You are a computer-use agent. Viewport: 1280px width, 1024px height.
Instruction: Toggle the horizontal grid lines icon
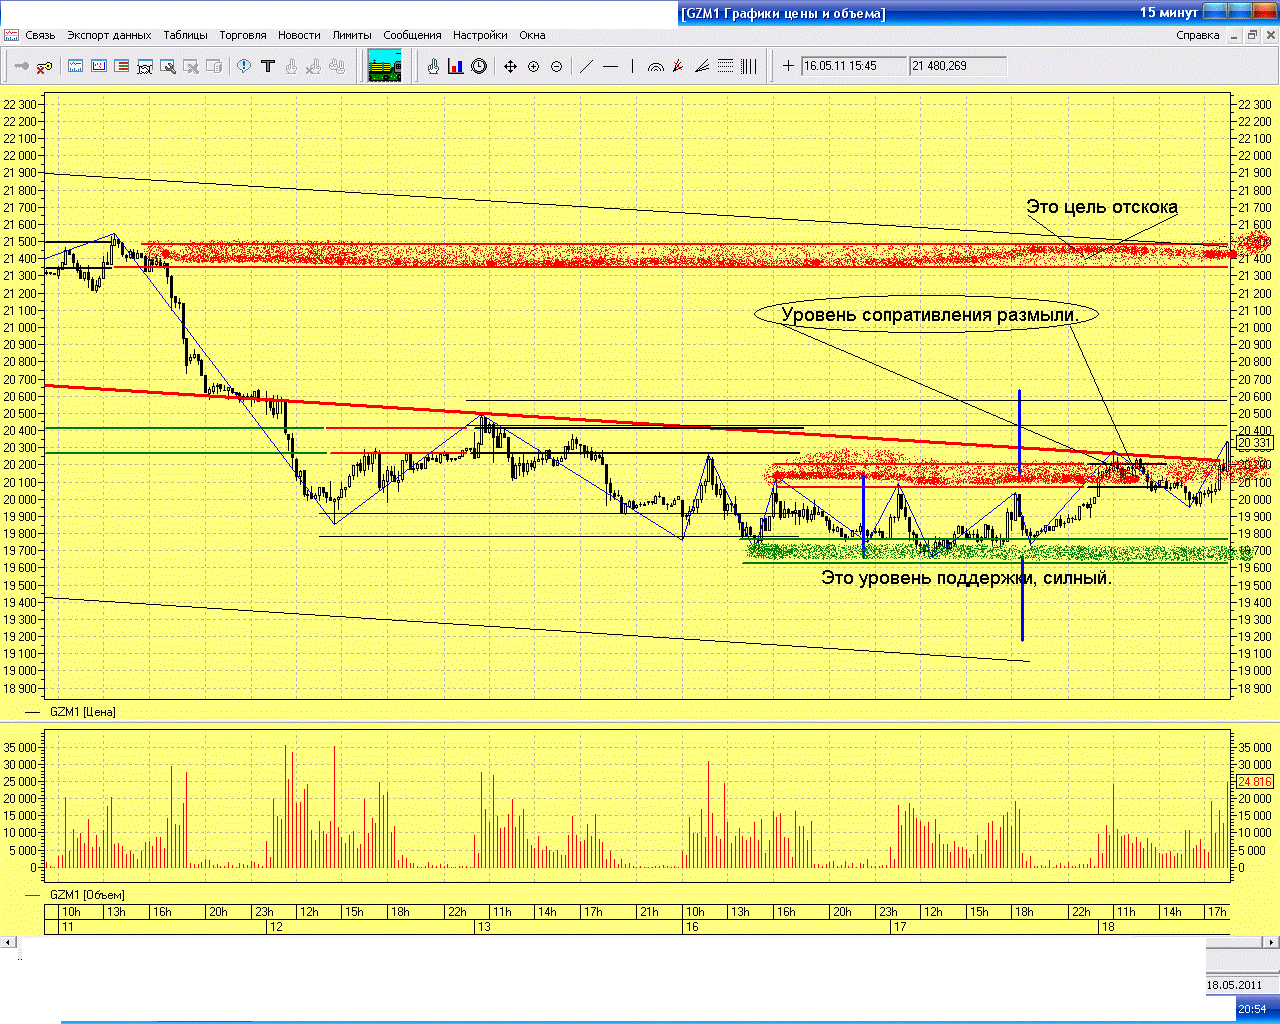click(x=725, y=67)
